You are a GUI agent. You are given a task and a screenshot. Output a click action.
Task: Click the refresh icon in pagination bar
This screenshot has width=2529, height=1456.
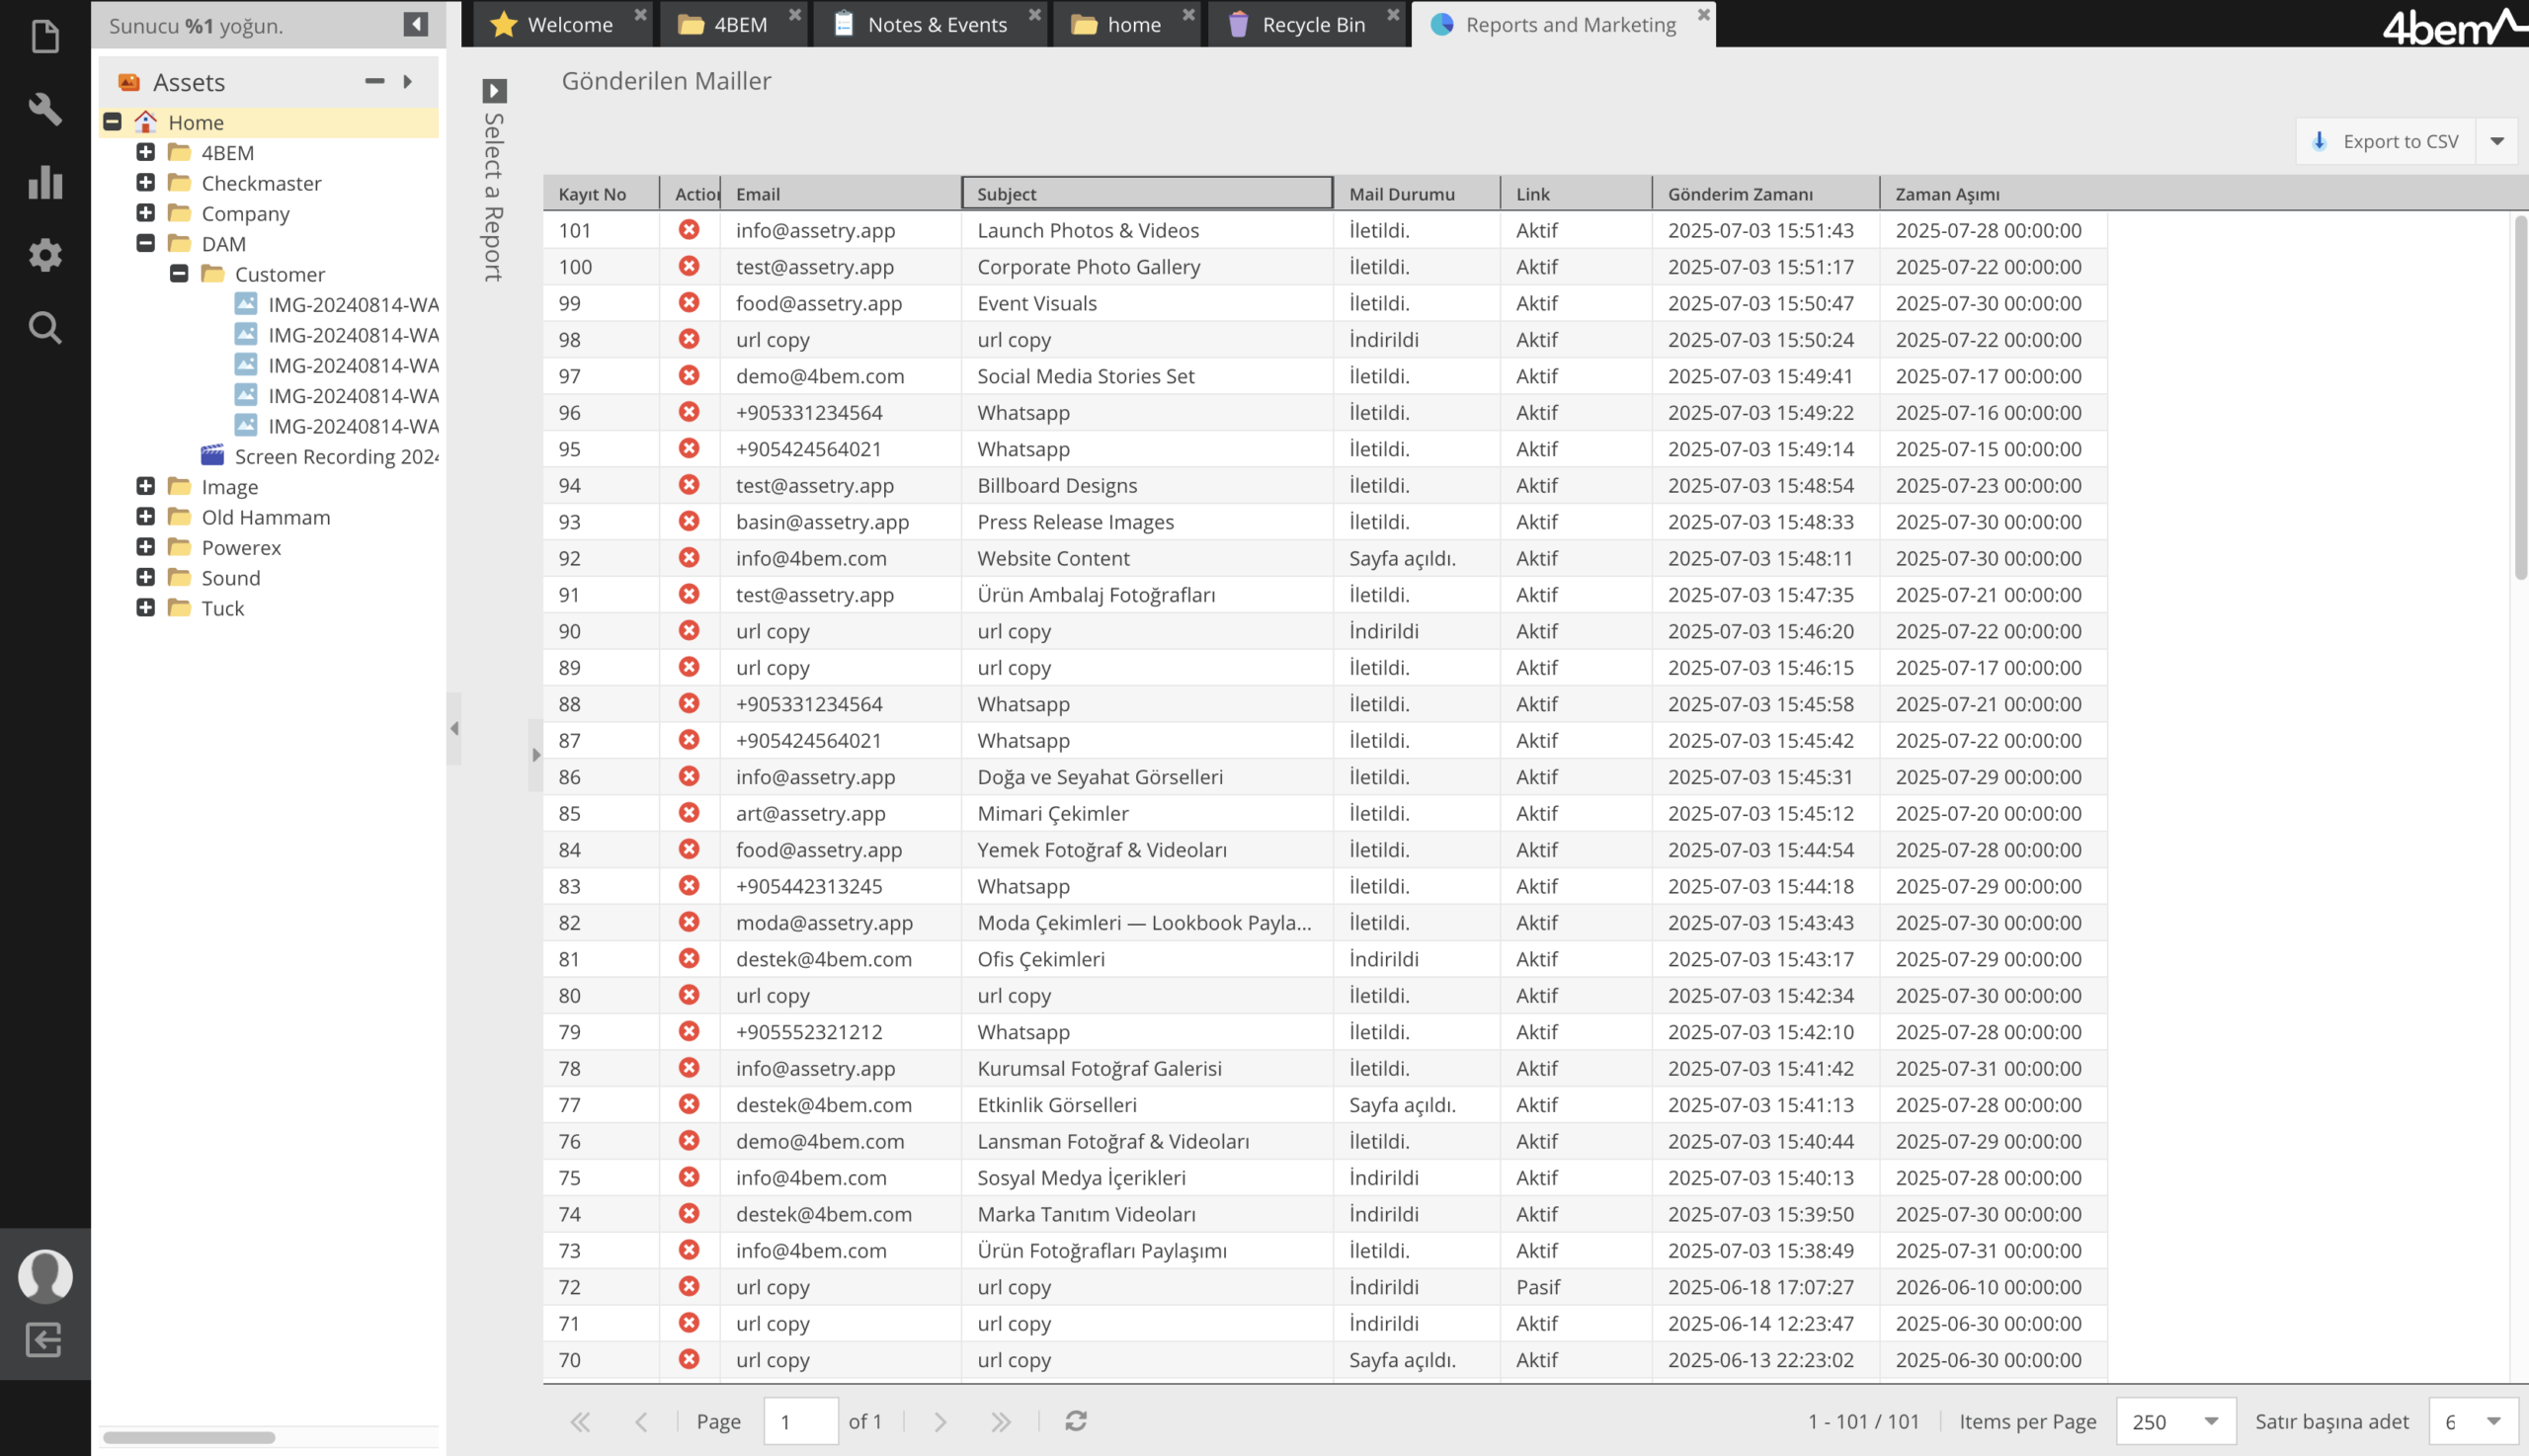click(x=1076, y=1421)
